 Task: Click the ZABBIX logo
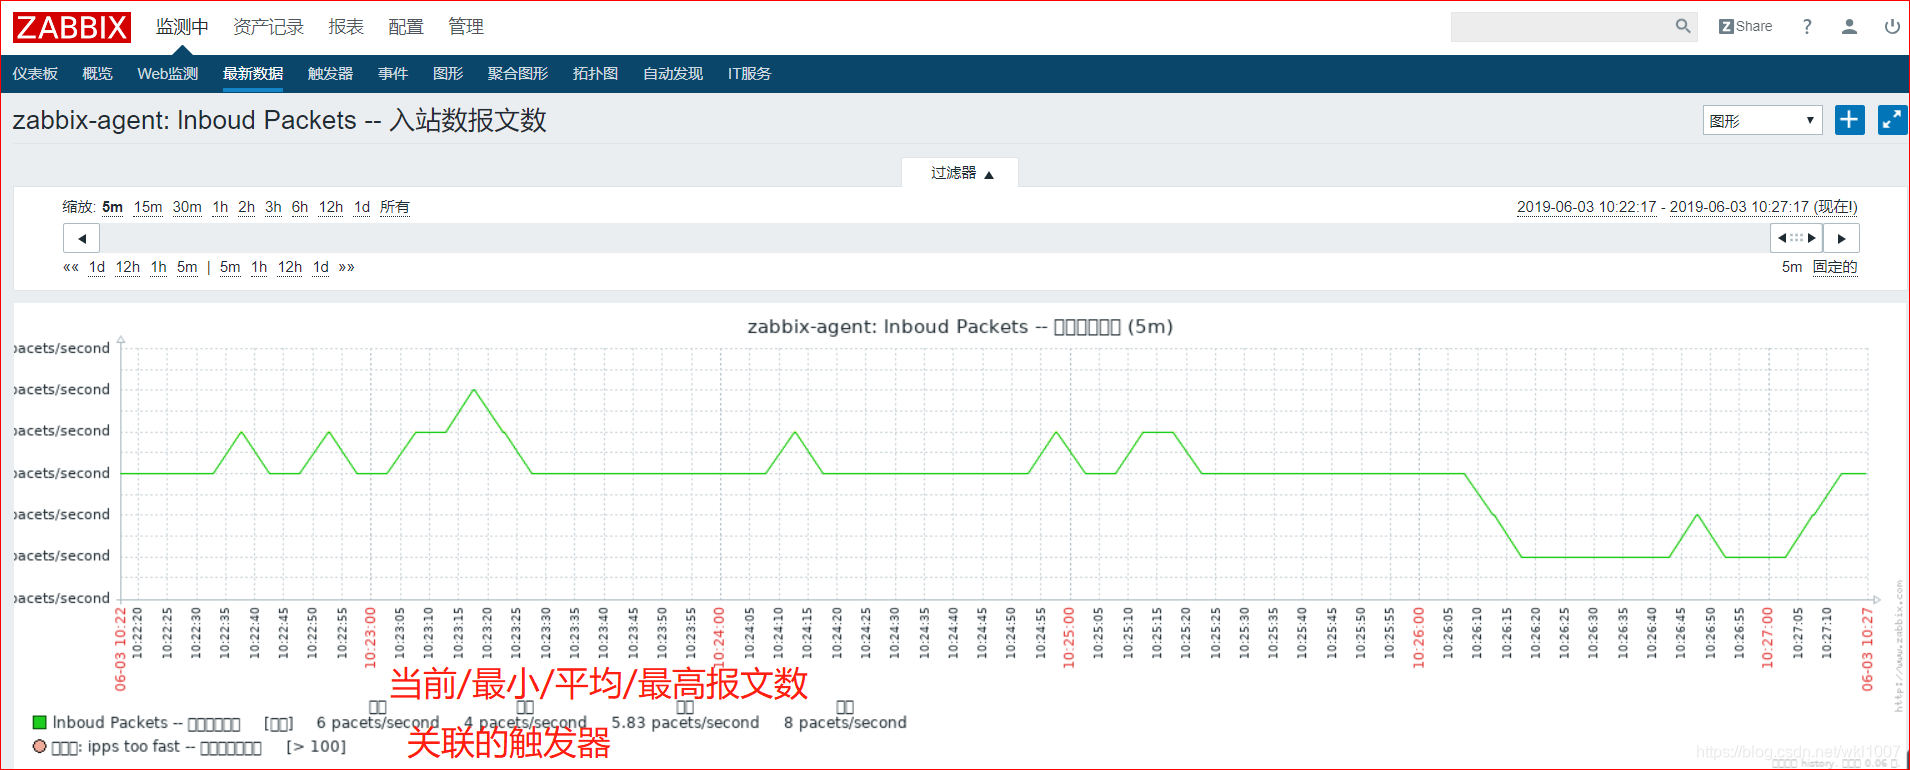[72, 27]
